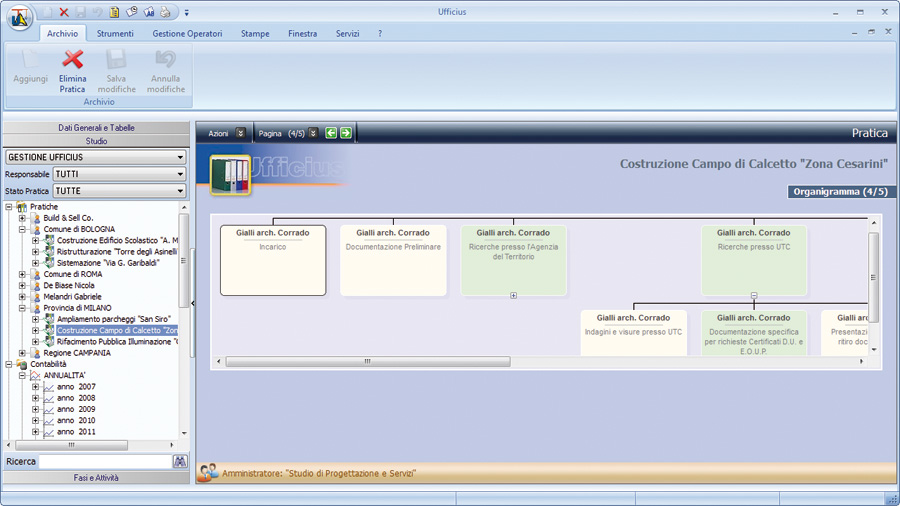Click Elimina Pratica in the ribbon

(x=72, y=71)
